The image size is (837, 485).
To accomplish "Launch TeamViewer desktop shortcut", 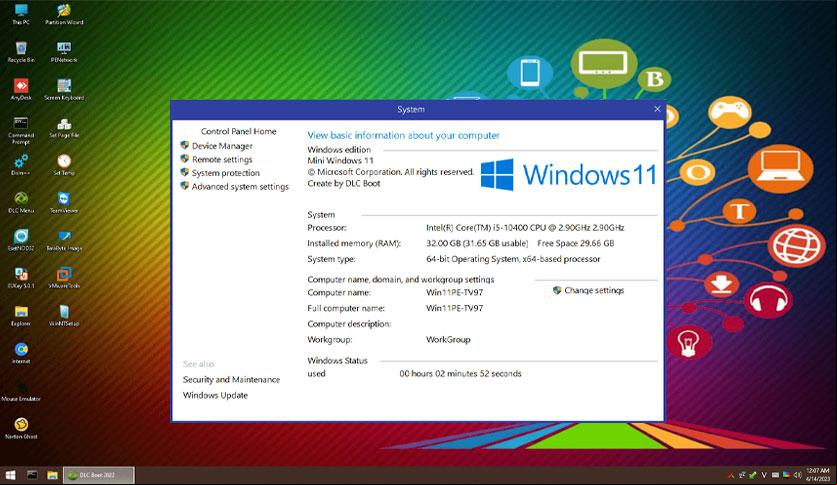I will (64, 202).
